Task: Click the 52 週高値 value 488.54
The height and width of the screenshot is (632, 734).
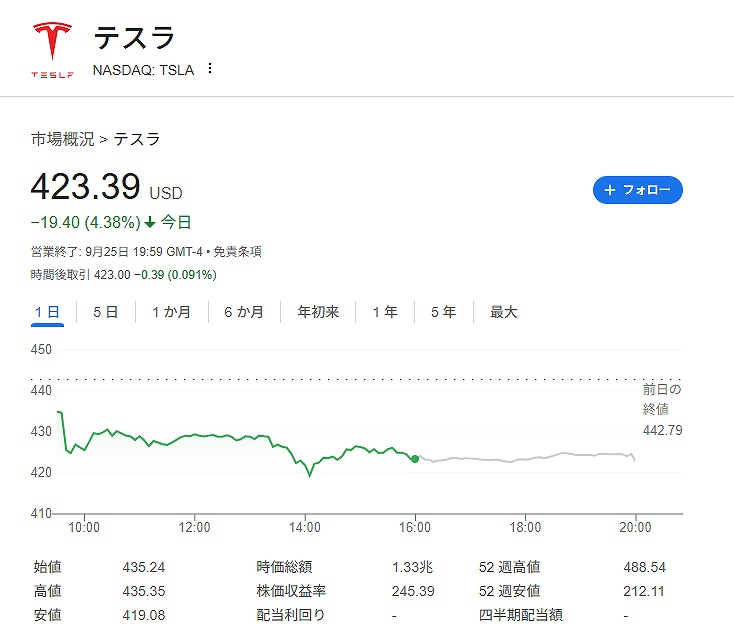Action: click(643, 567)
